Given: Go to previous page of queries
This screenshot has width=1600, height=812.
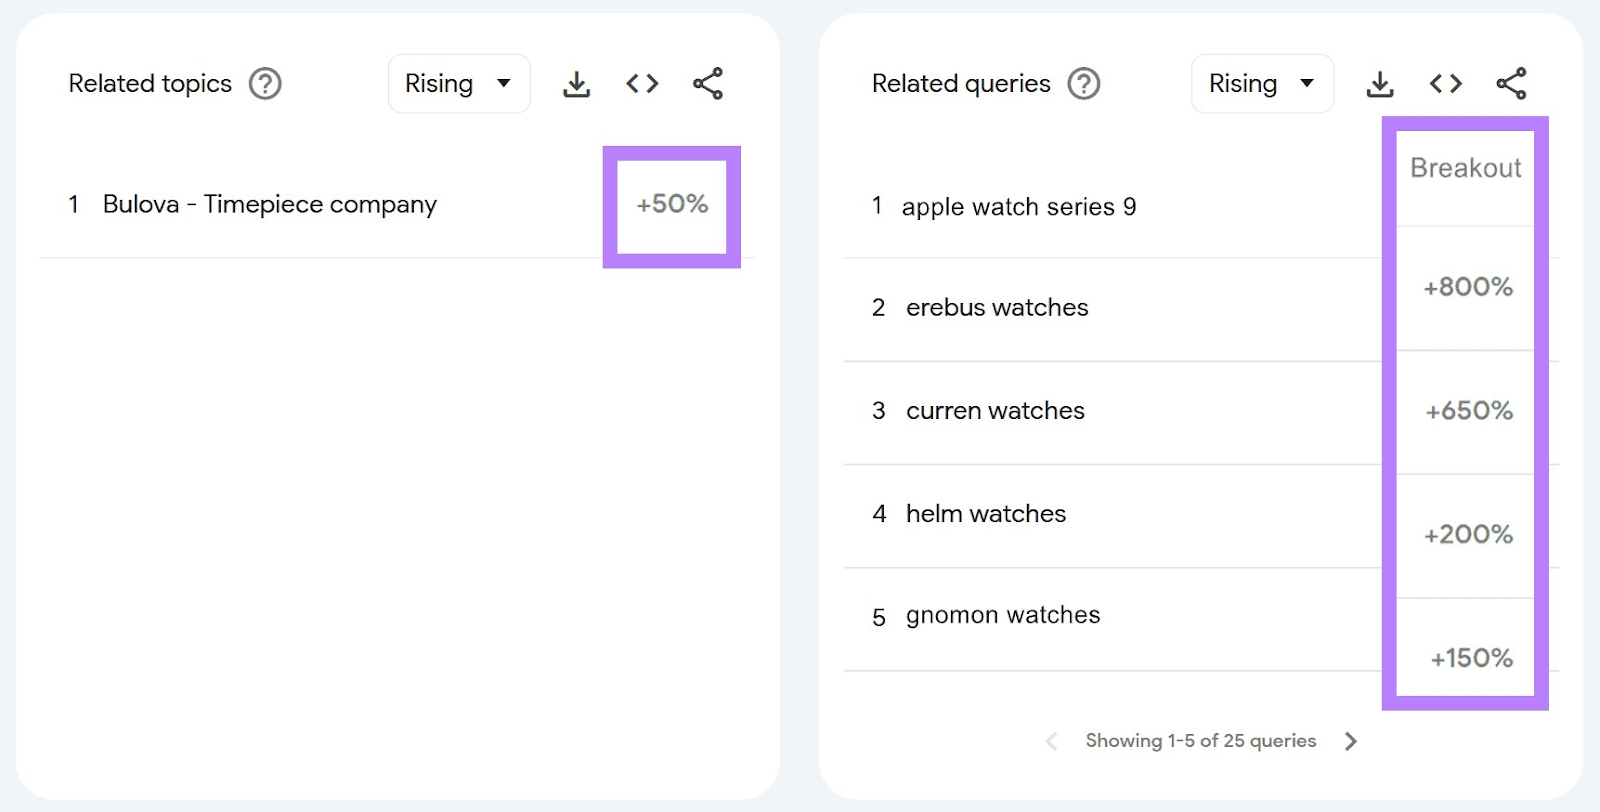Looking at the screenshot, I should click(x=1051, y=741).
